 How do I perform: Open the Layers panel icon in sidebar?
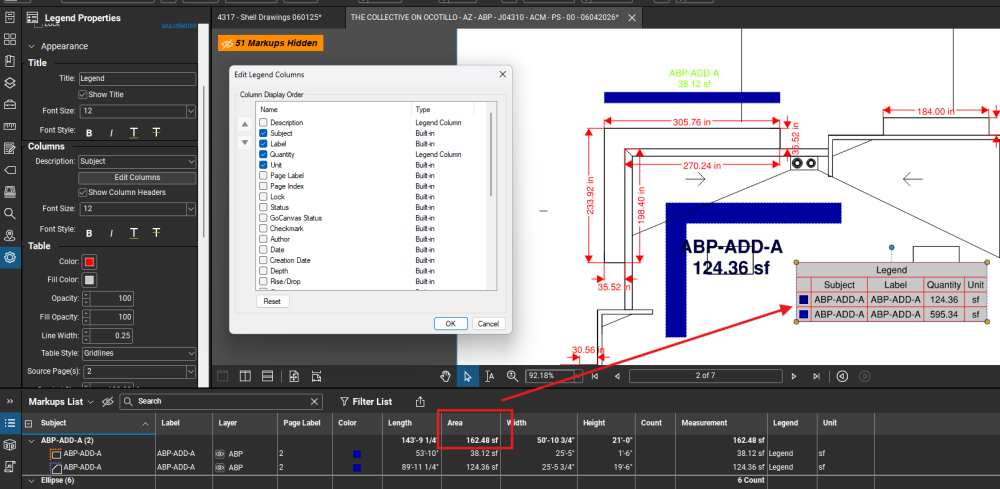[x=10, y=83]
